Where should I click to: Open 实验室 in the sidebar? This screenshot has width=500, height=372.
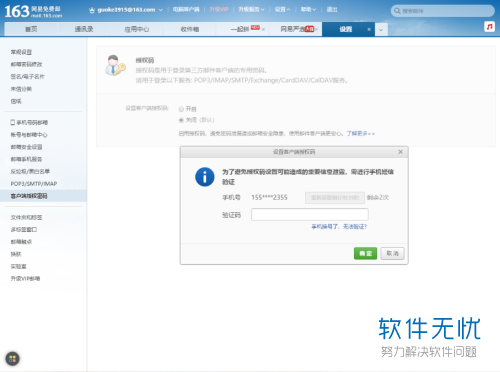click(19, 267)
